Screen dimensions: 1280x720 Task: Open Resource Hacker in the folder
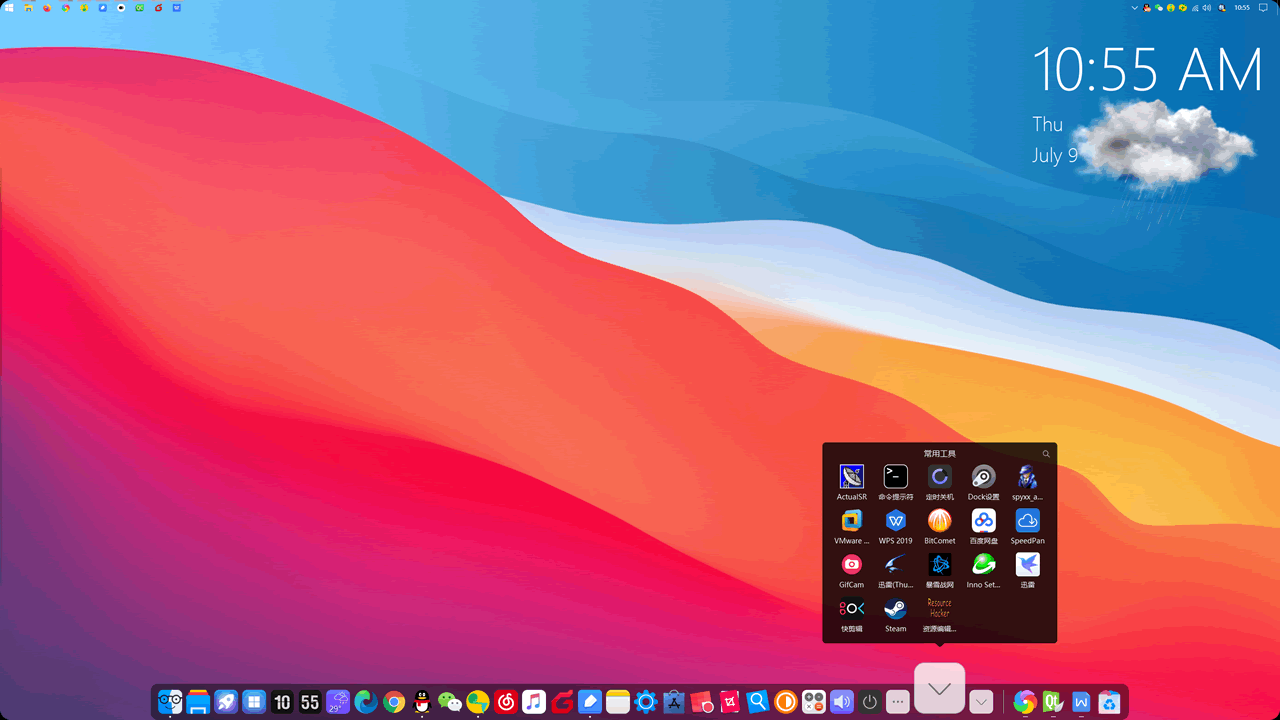click(x=939, y=608)
